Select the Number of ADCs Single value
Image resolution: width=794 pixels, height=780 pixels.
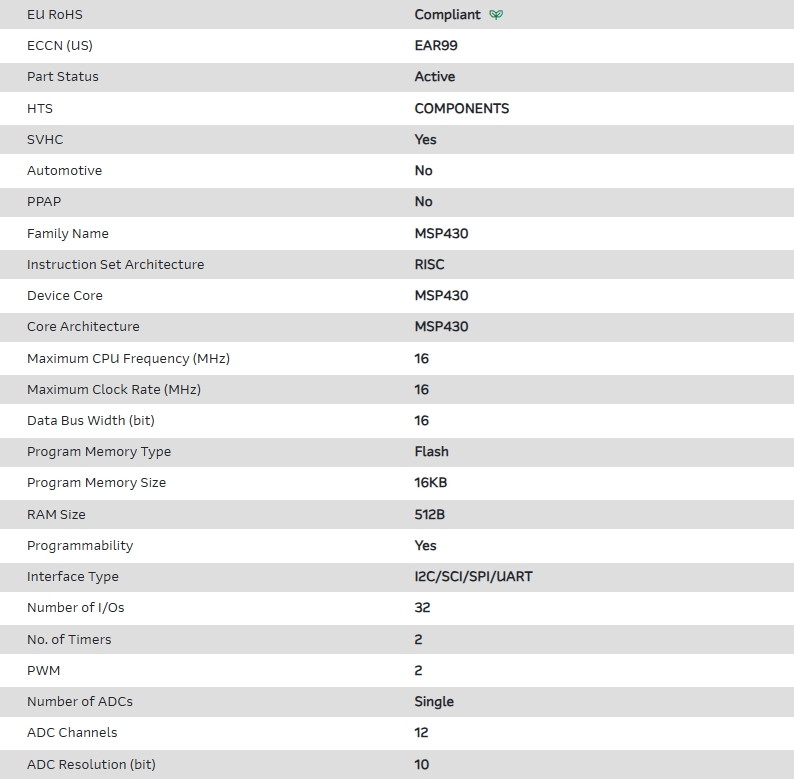434,702
